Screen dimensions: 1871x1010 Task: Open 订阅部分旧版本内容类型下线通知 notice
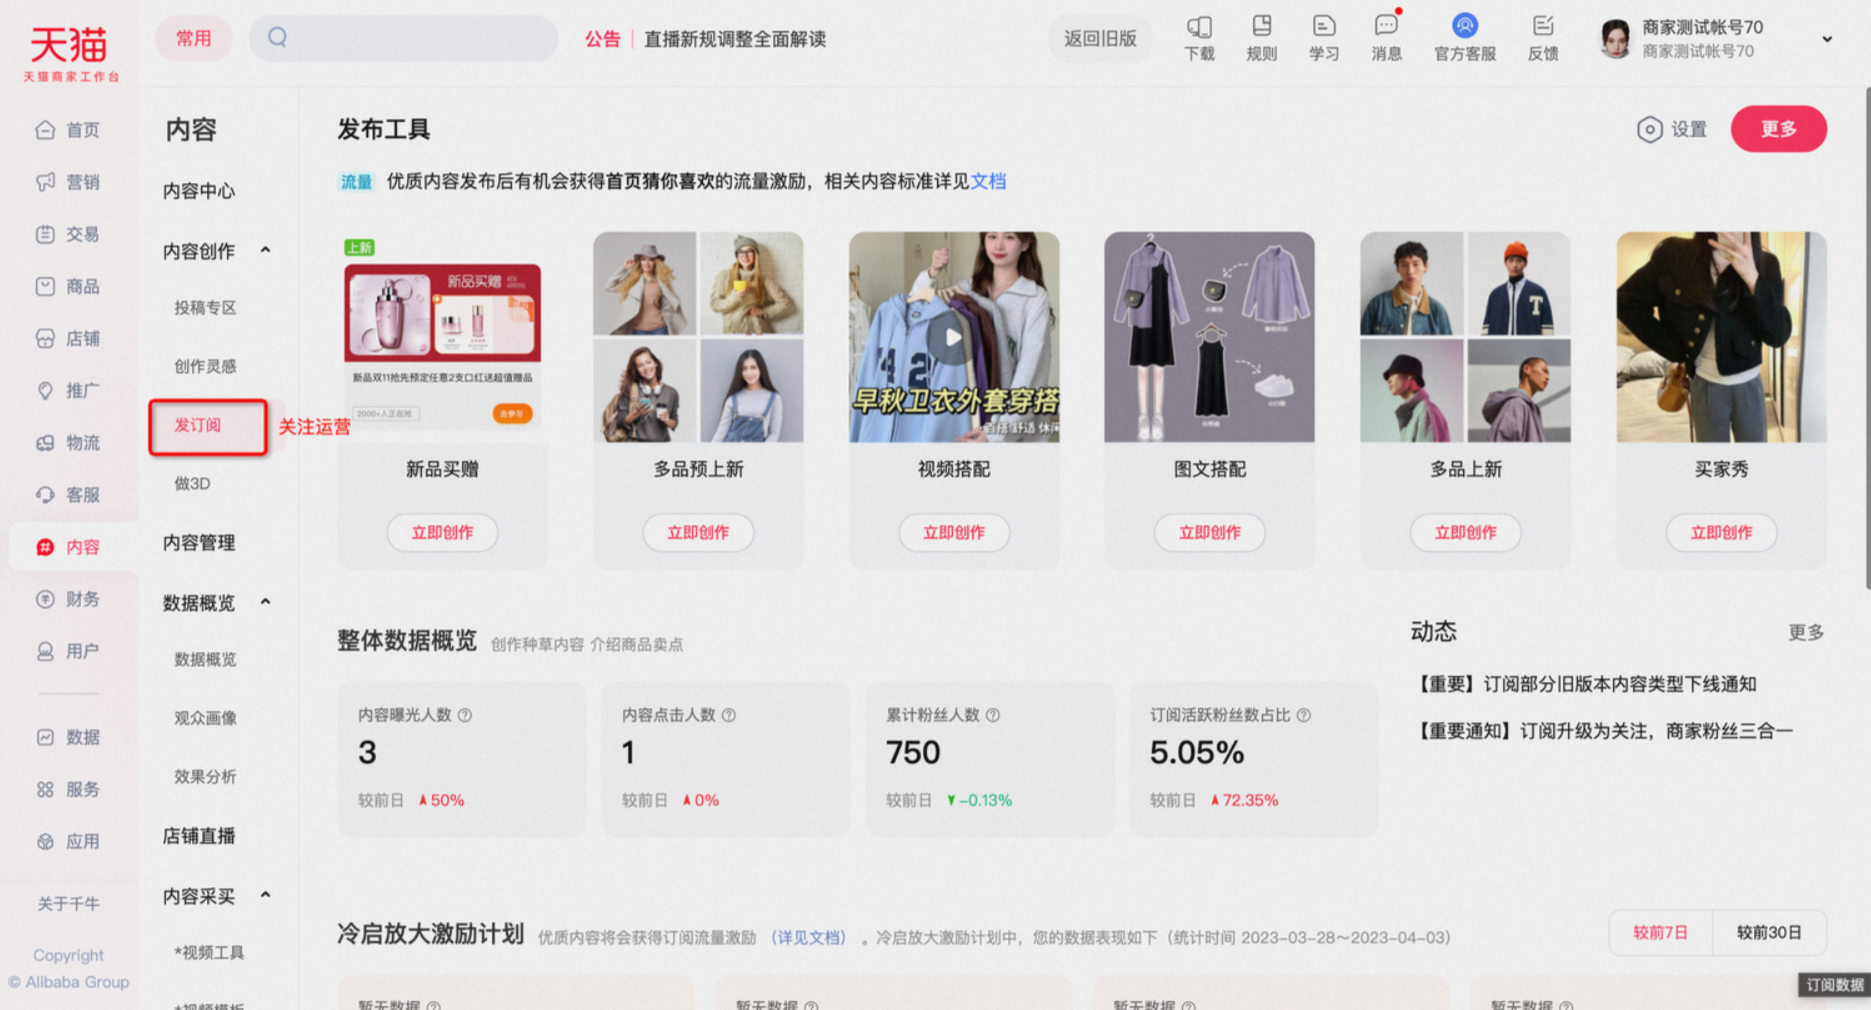(x=1586, y=684)
